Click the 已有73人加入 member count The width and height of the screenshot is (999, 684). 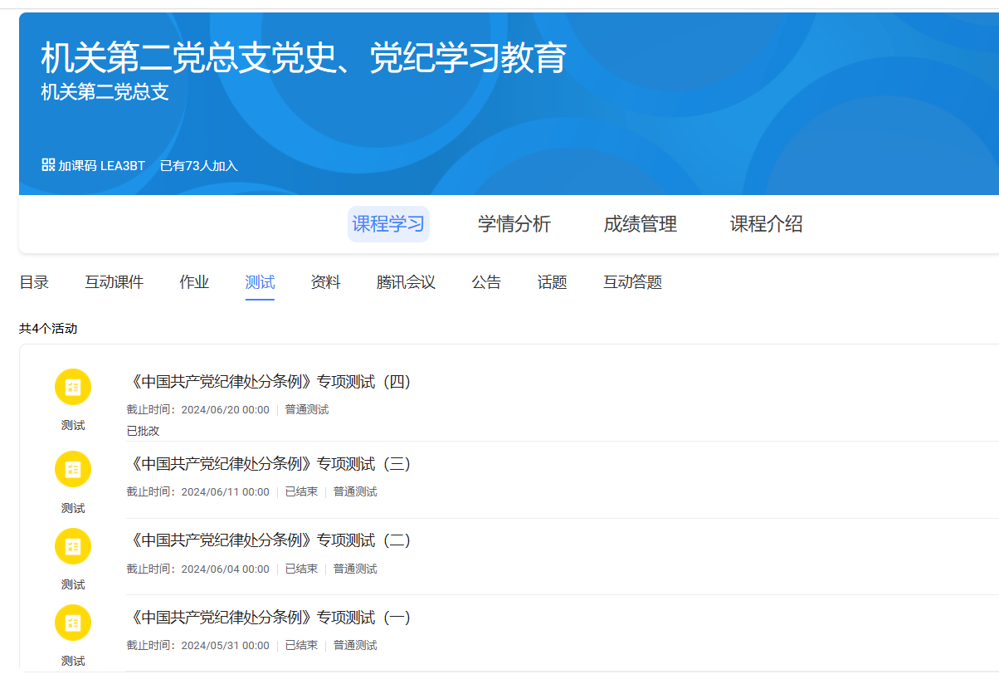pos(199,166)
